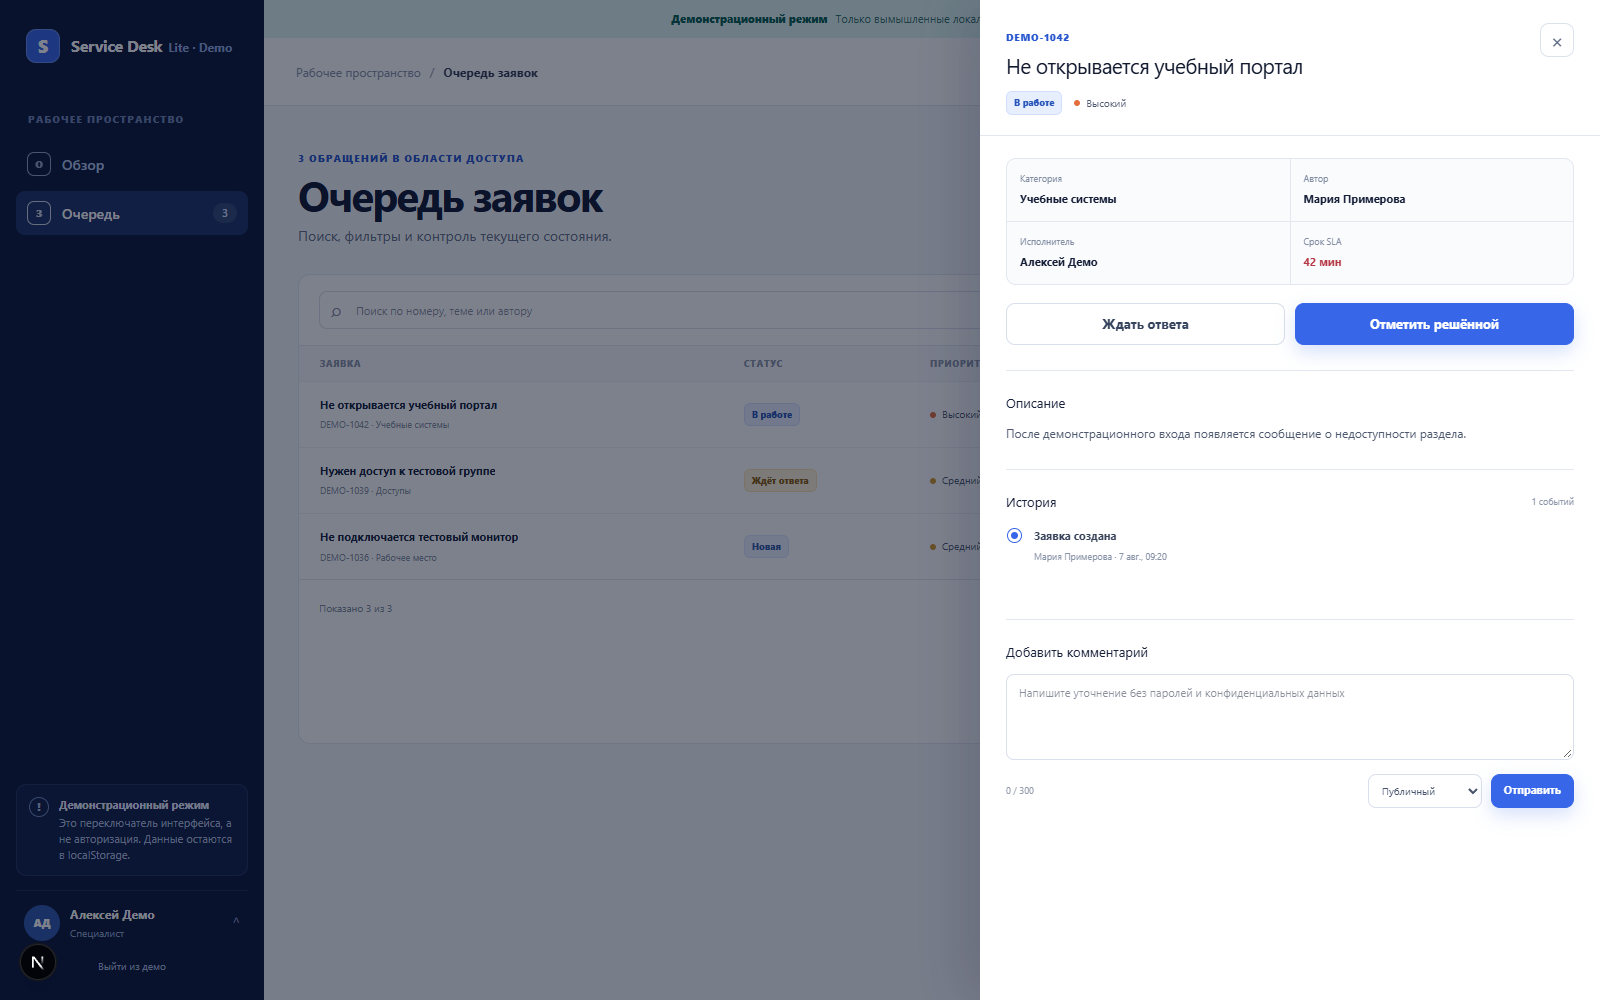Click the comment textarea resize handle
The height and width of the screenshot is (1000, 1600).
[x=1566, y=752]
